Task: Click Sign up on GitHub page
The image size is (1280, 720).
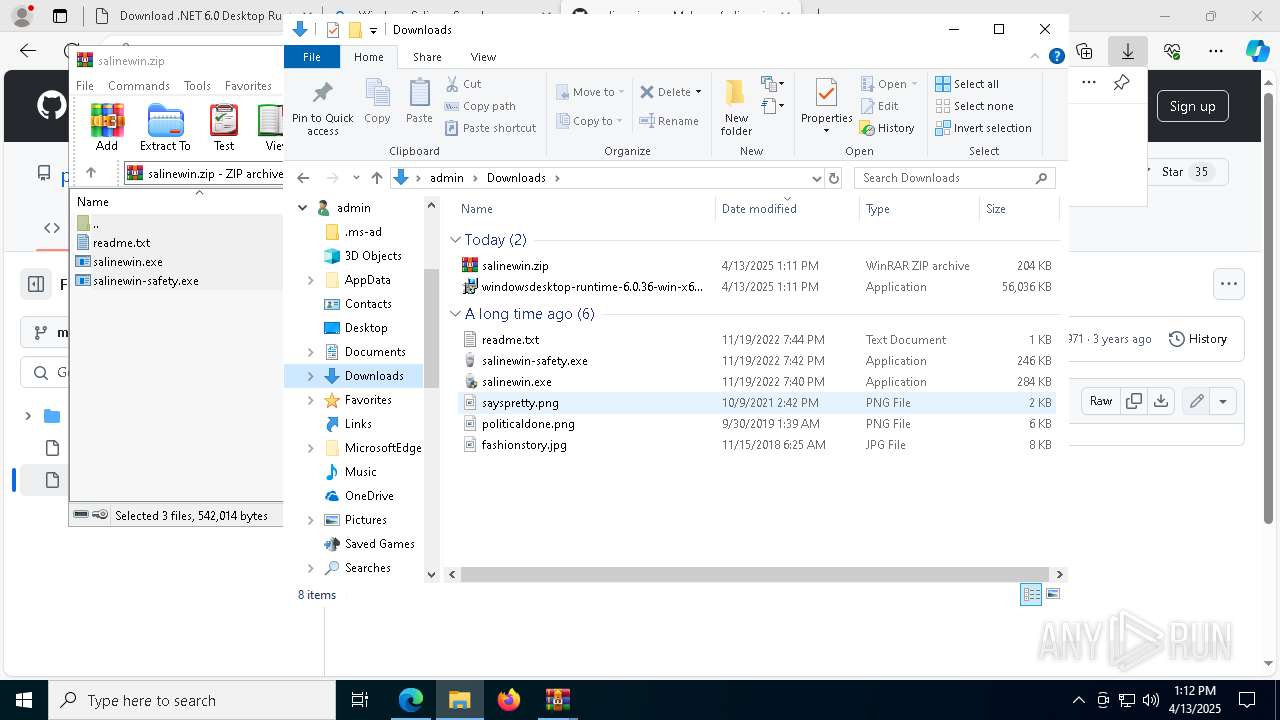Action: coord(1192,106)
